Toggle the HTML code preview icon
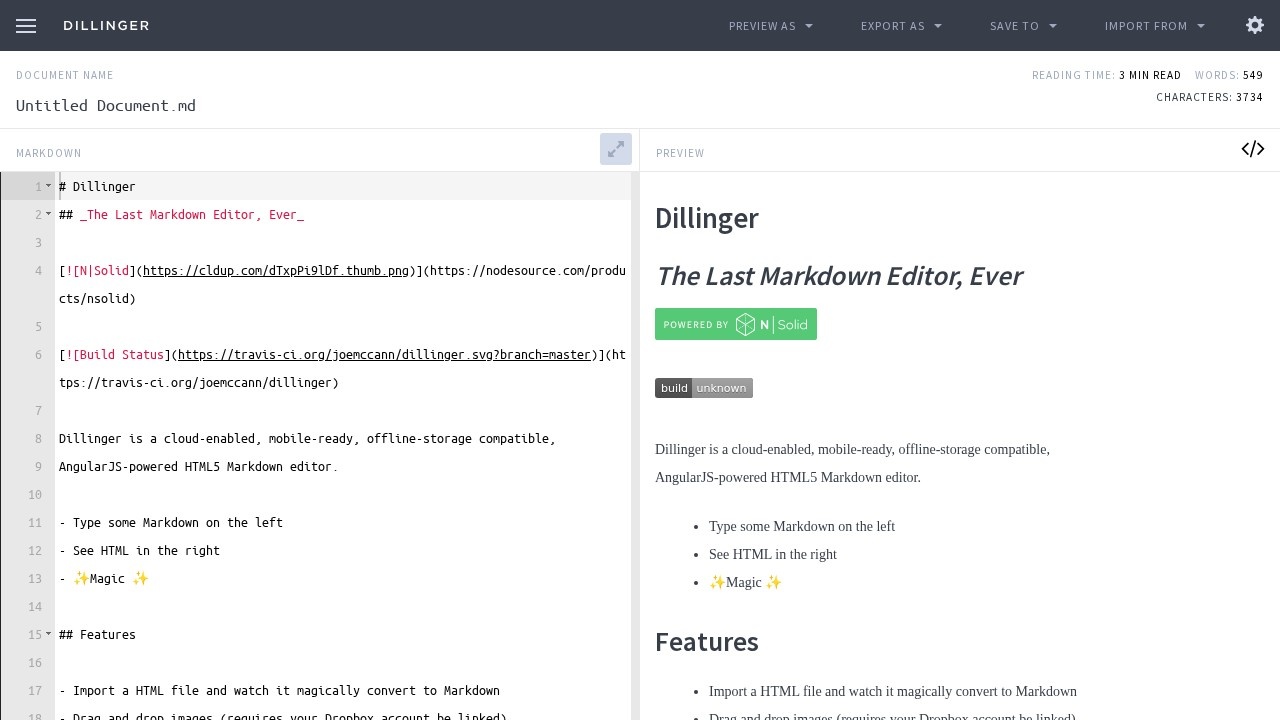1280x720 pixels. pos(1252,149)
